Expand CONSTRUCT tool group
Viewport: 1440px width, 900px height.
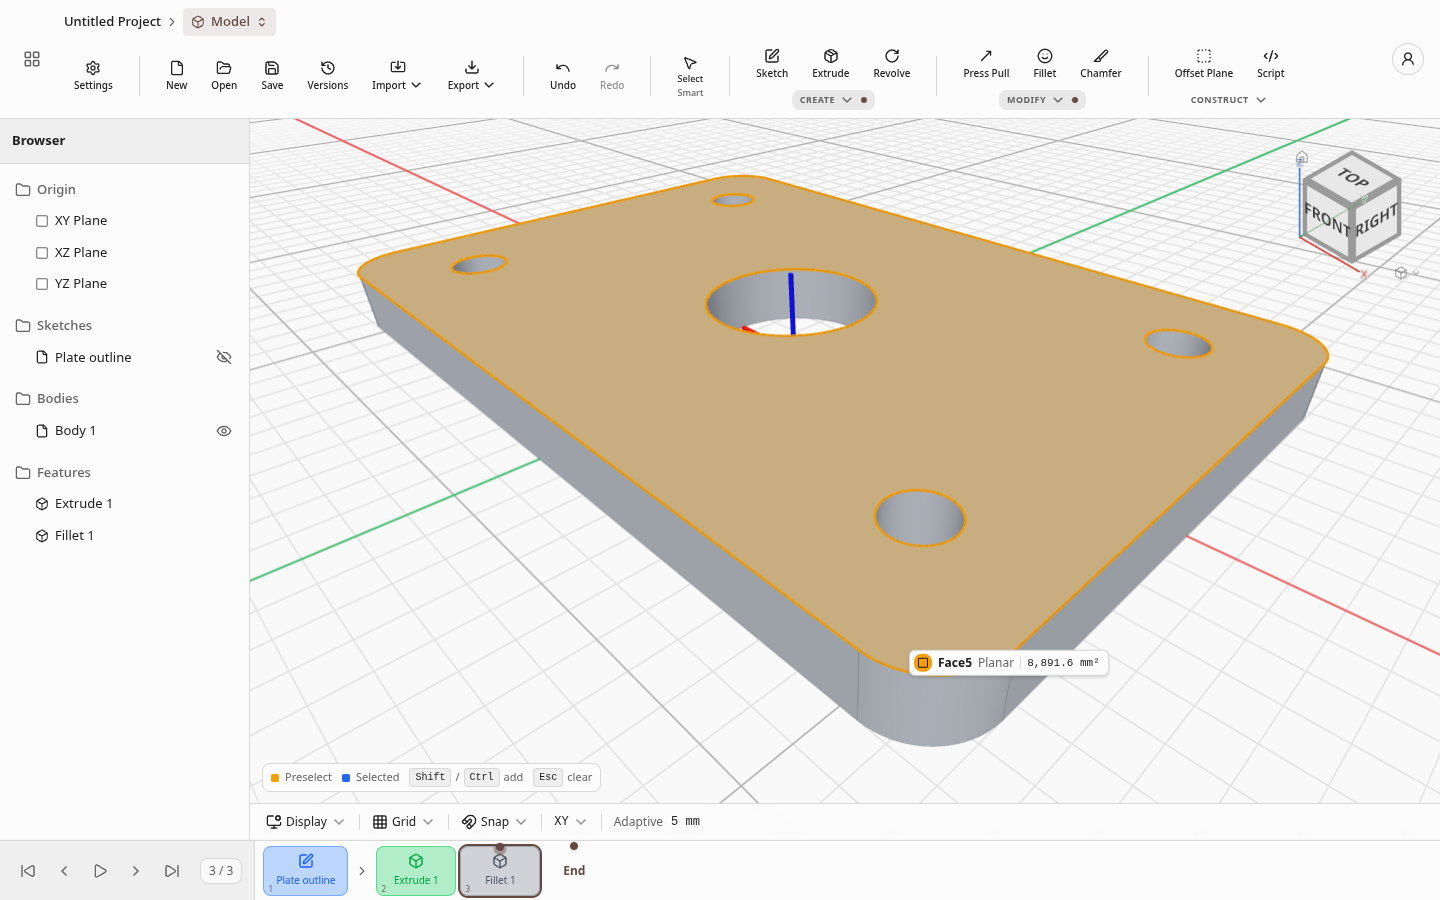(1228, 100)
